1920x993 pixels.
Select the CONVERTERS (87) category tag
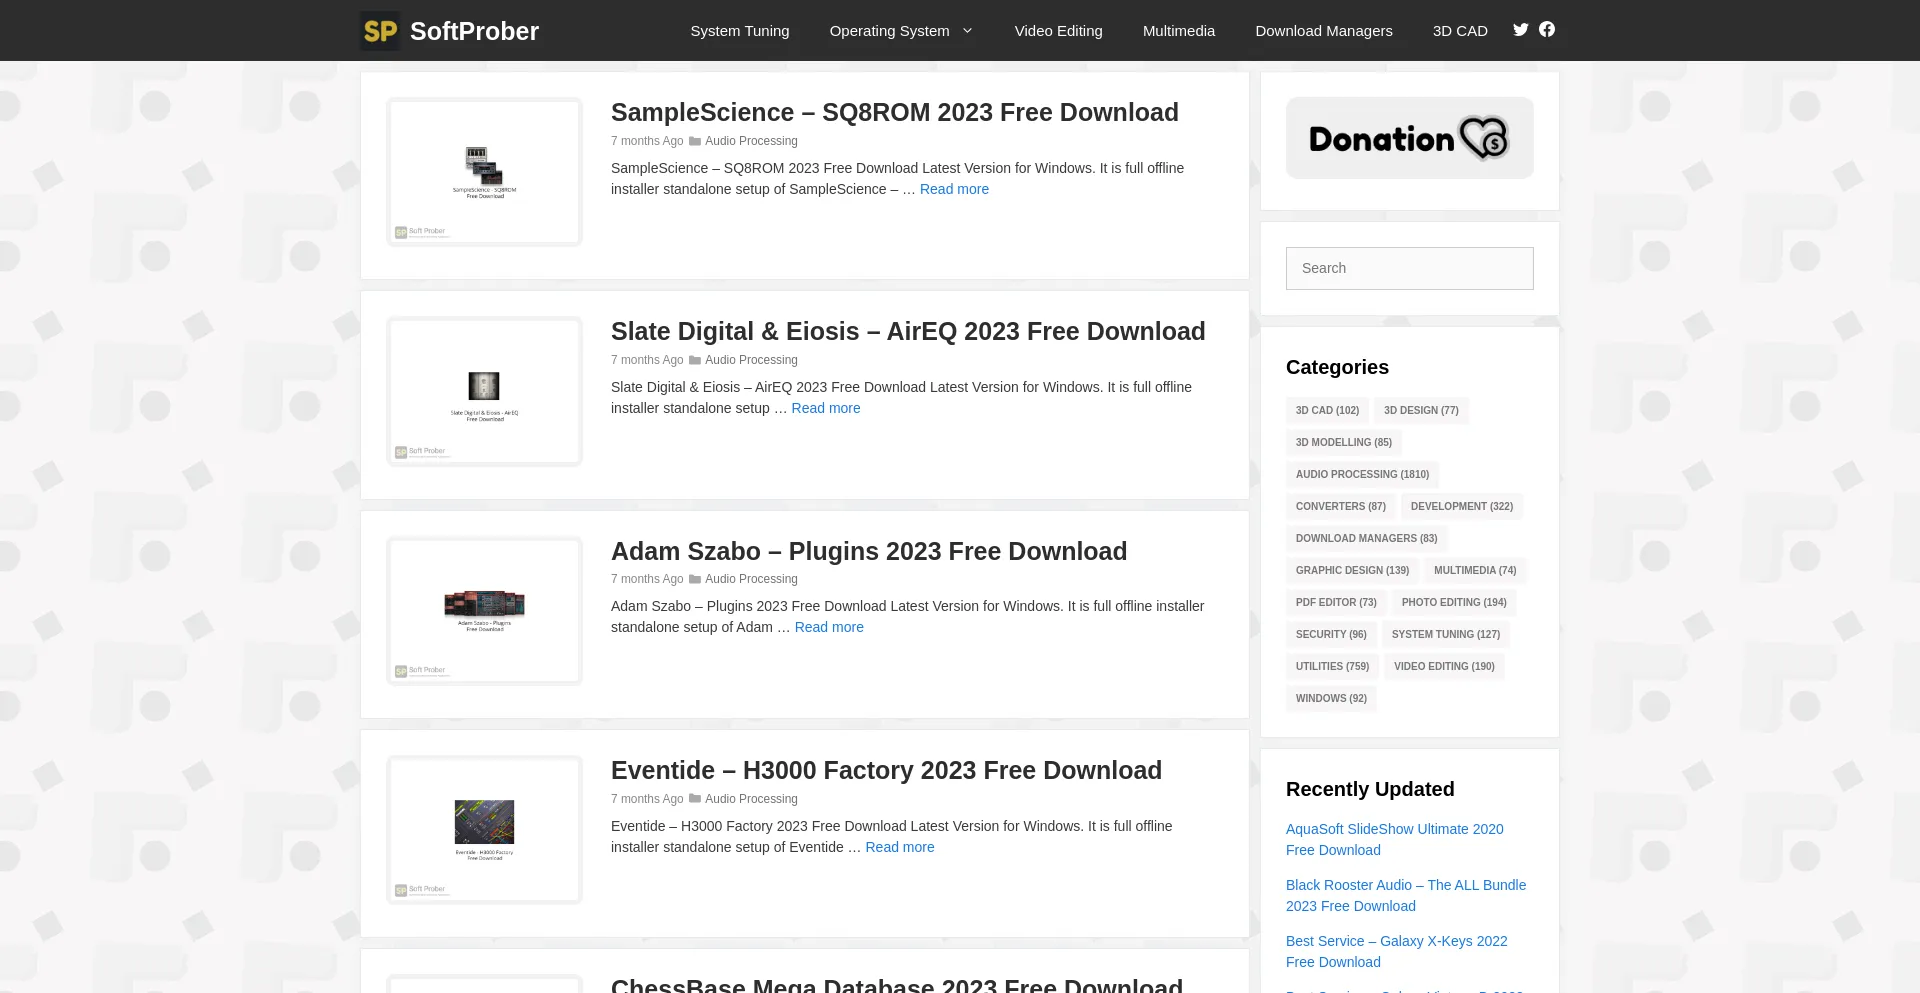click(1340, 506)
